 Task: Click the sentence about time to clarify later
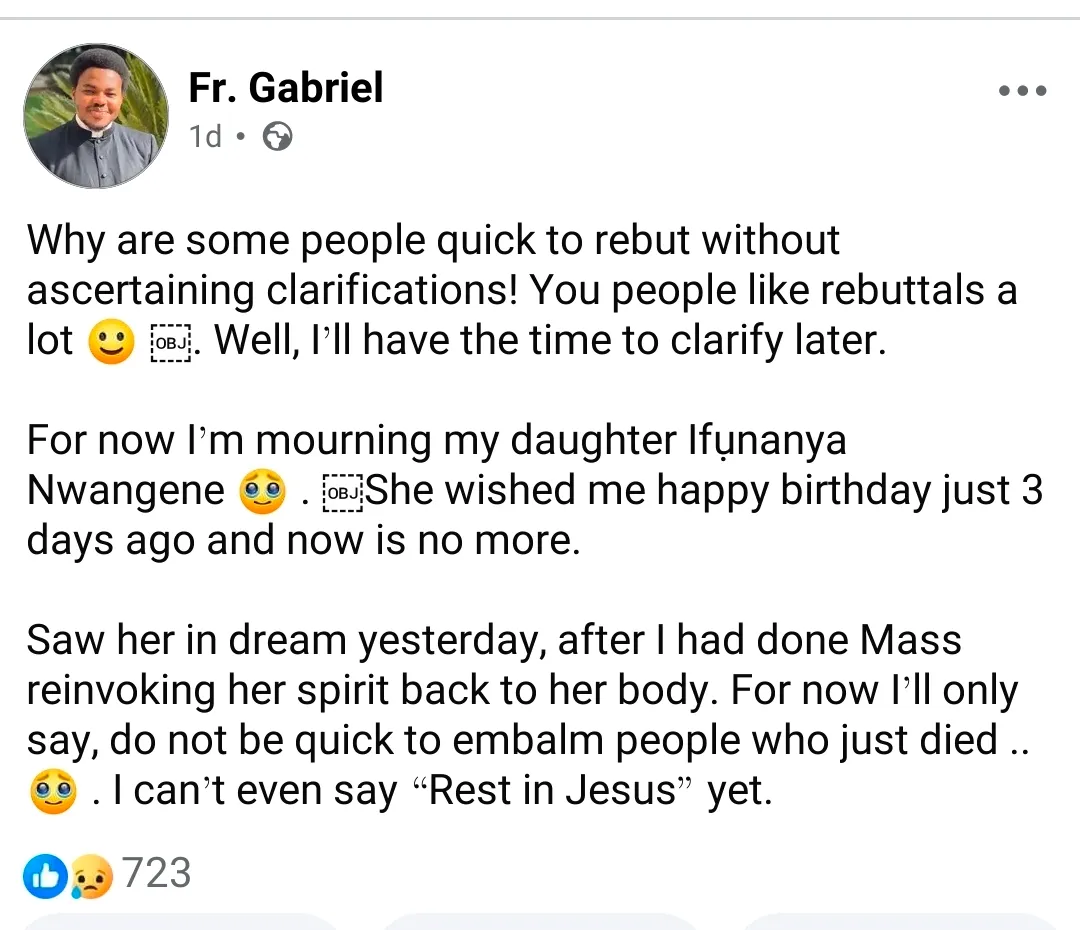click(x=550, y=341)
